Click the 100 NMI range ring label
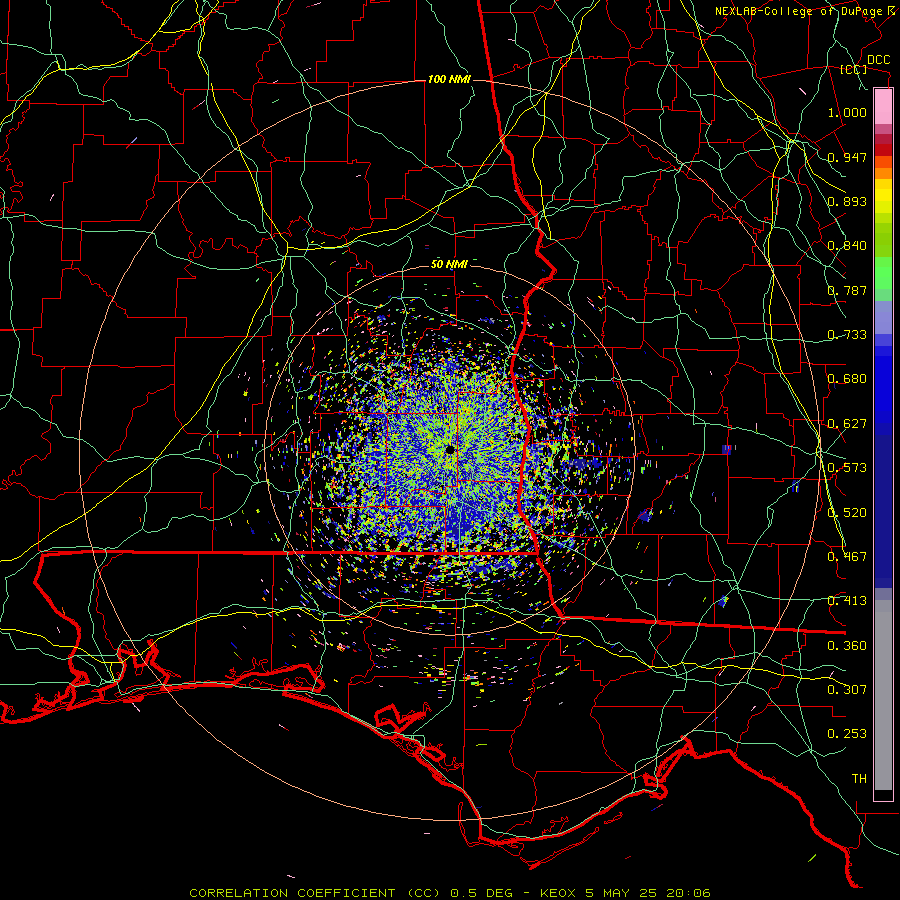 449,79
